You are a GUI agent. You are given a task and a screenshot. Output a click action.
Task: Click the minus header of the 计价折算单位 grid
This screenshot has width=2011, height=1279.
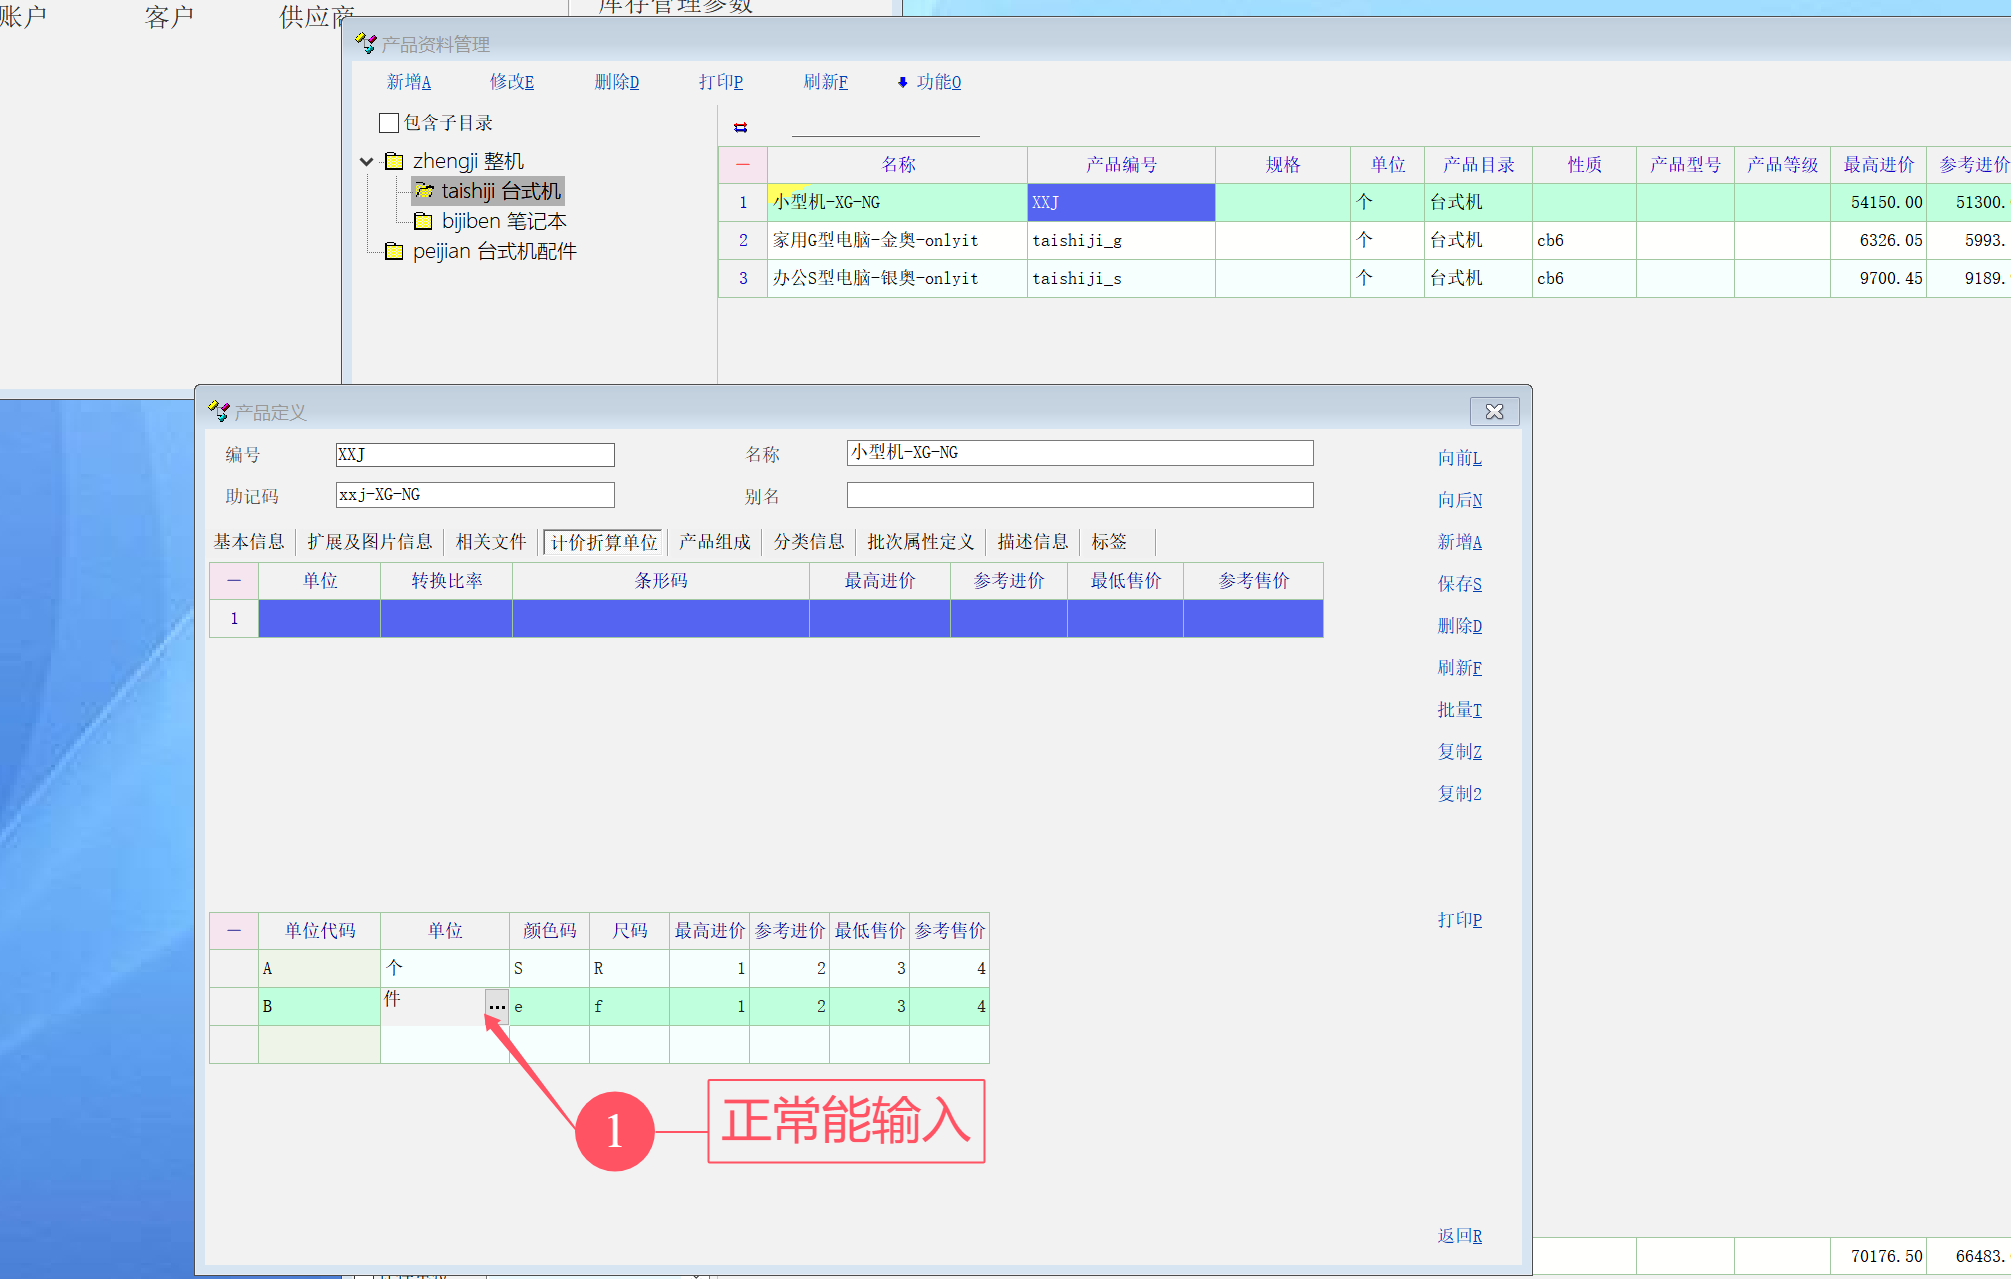(234, 580)
